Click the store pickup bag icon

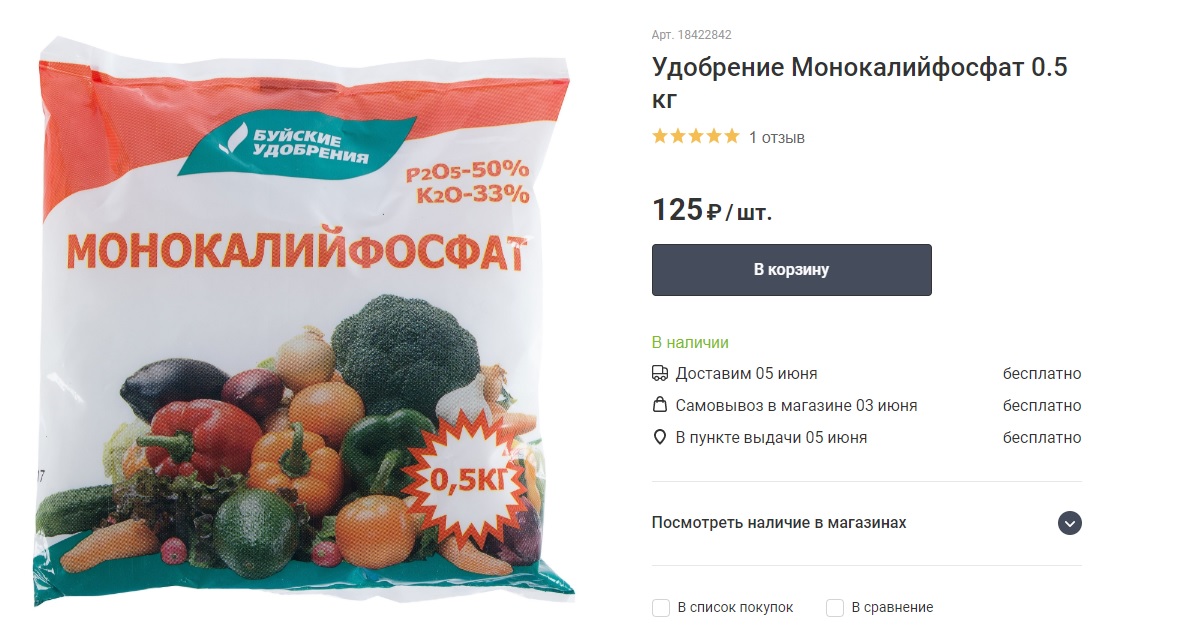(x=660, y=406)
